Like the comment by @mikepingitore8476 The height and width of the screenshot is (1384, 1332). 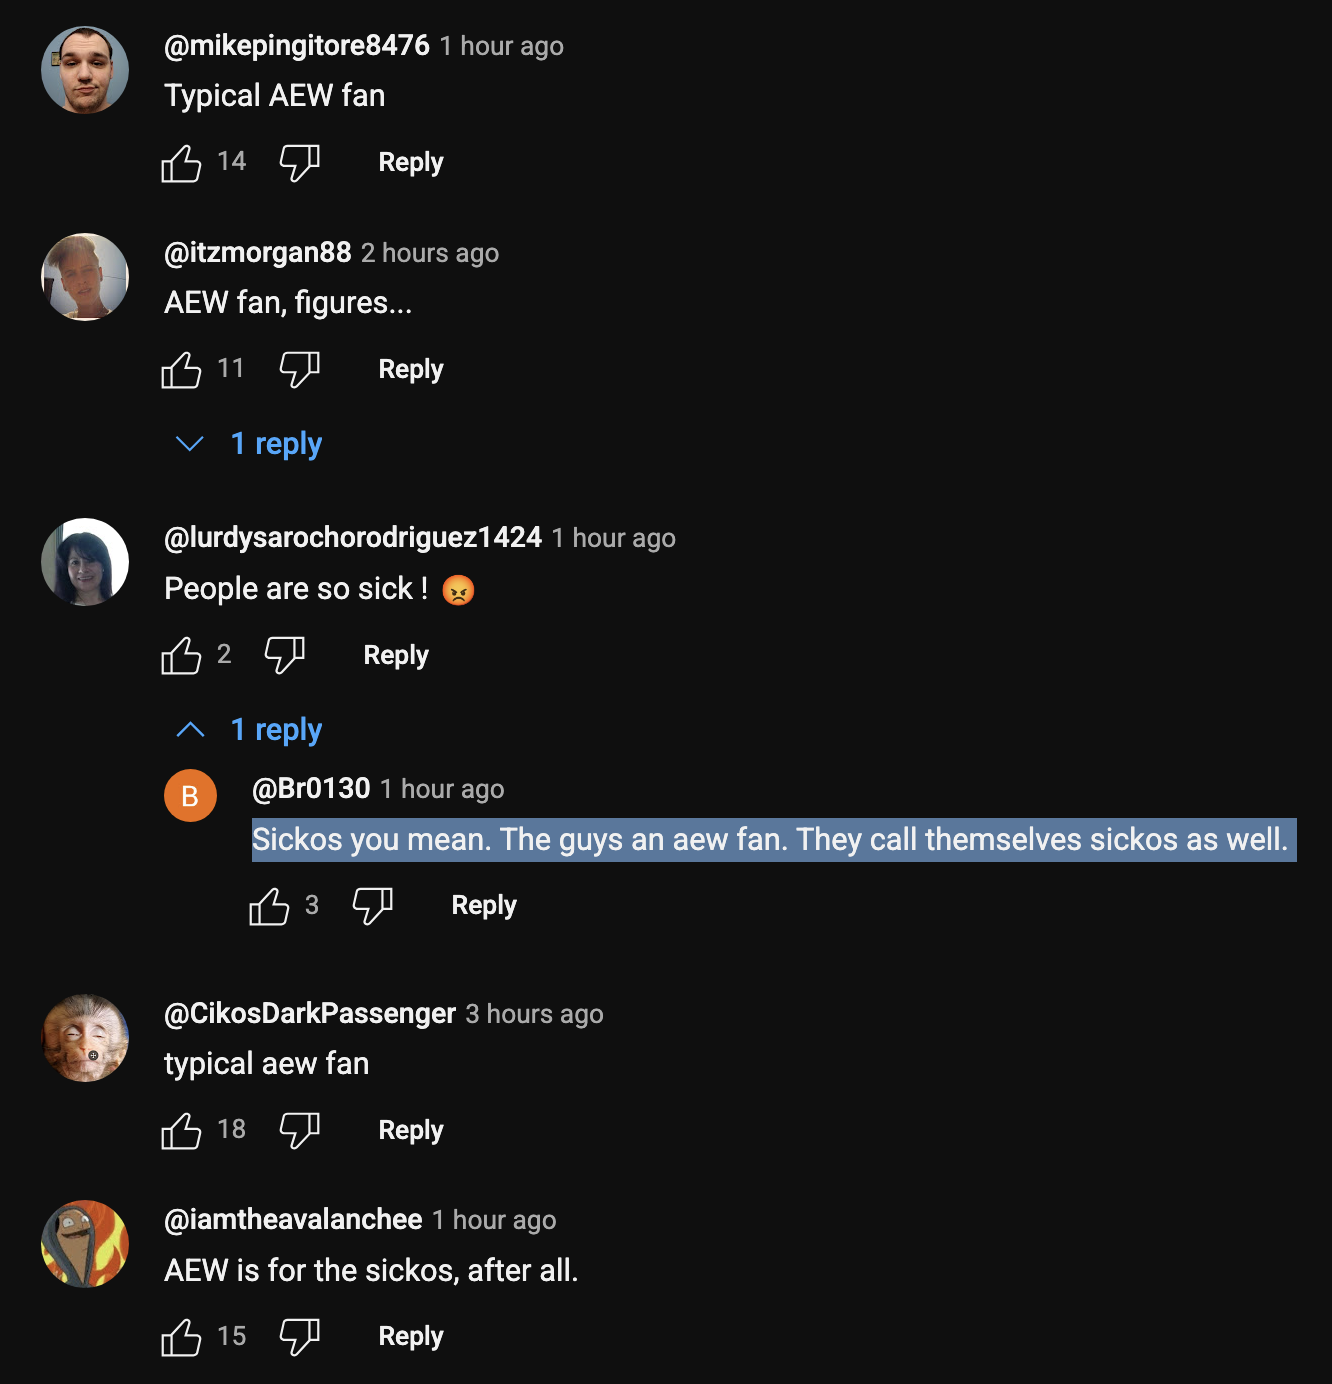[181, 162]
